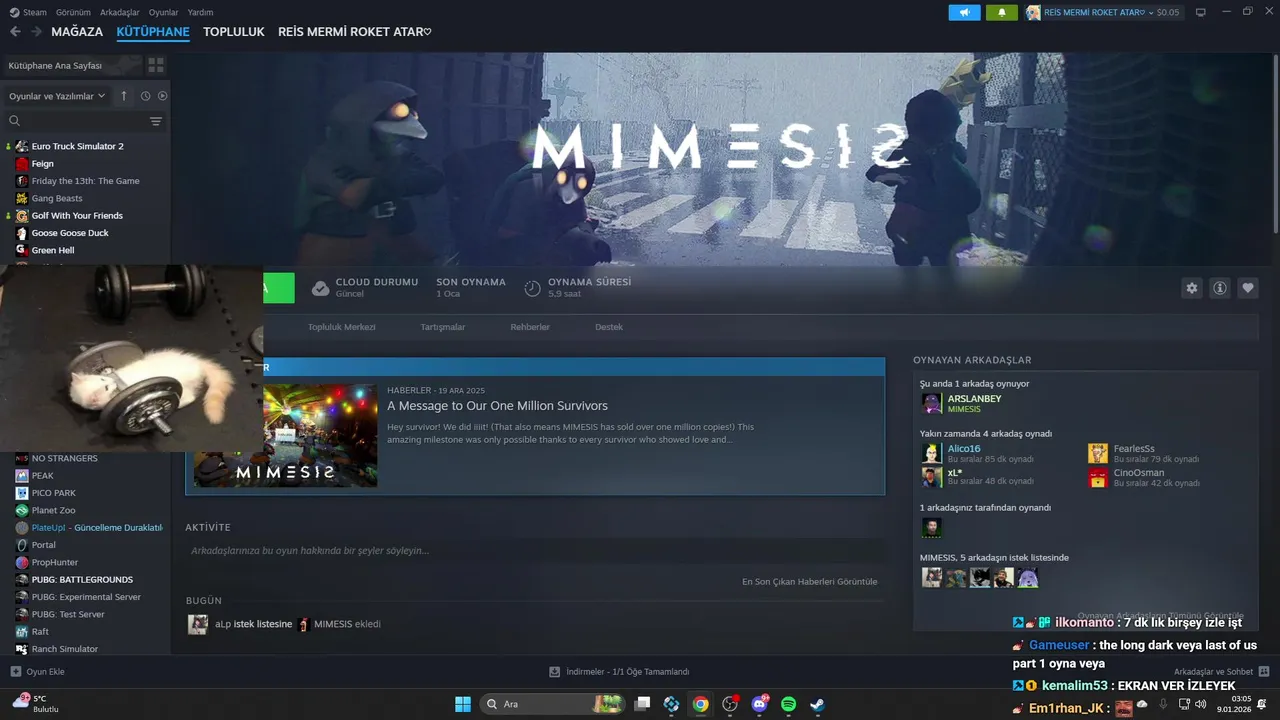Click the announcements megaphone icon
This screenshot has width=1280, height=720.
(x=964, y=12)
